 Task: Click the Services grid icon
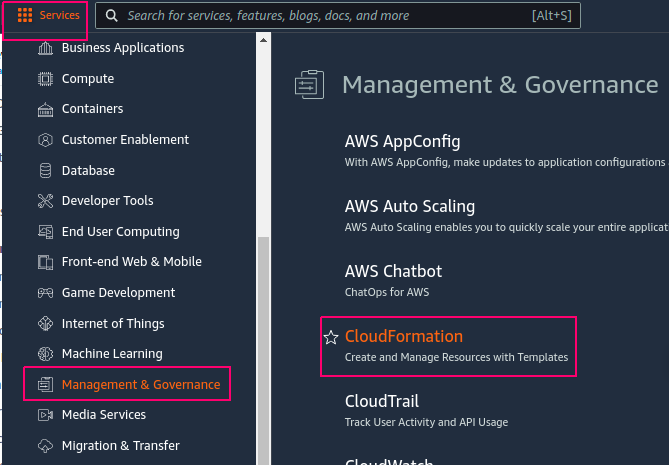click(25, 15)
